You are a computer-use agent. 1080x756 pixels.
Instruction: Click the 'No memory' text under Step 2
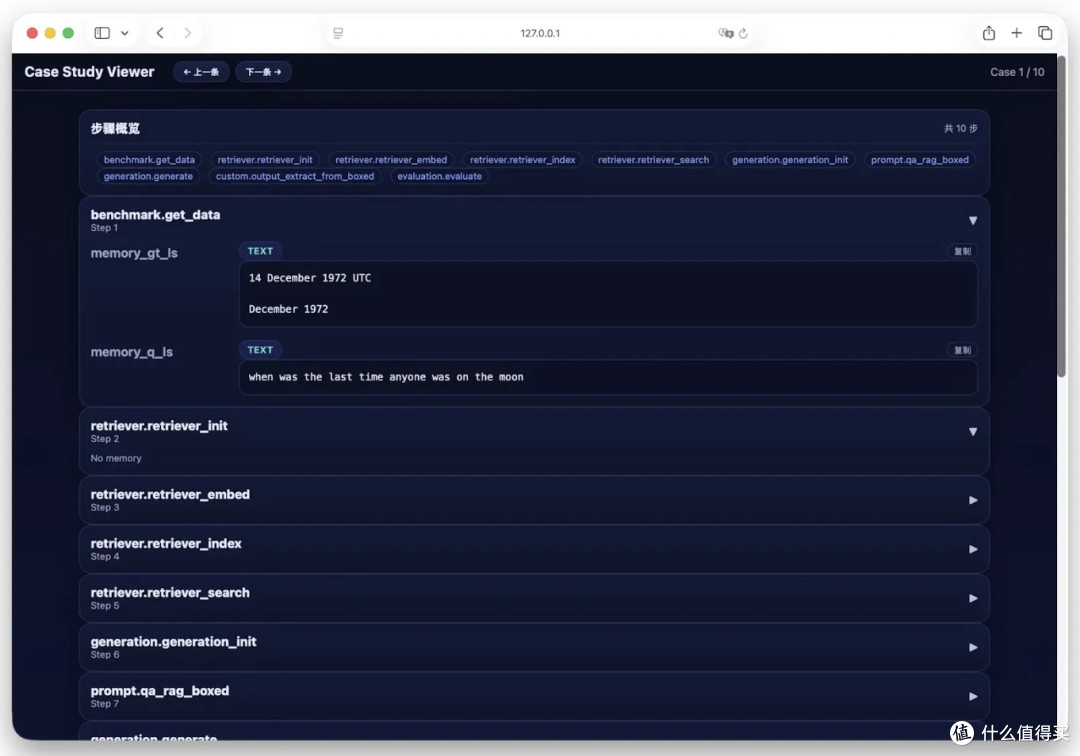coord(116,458)
